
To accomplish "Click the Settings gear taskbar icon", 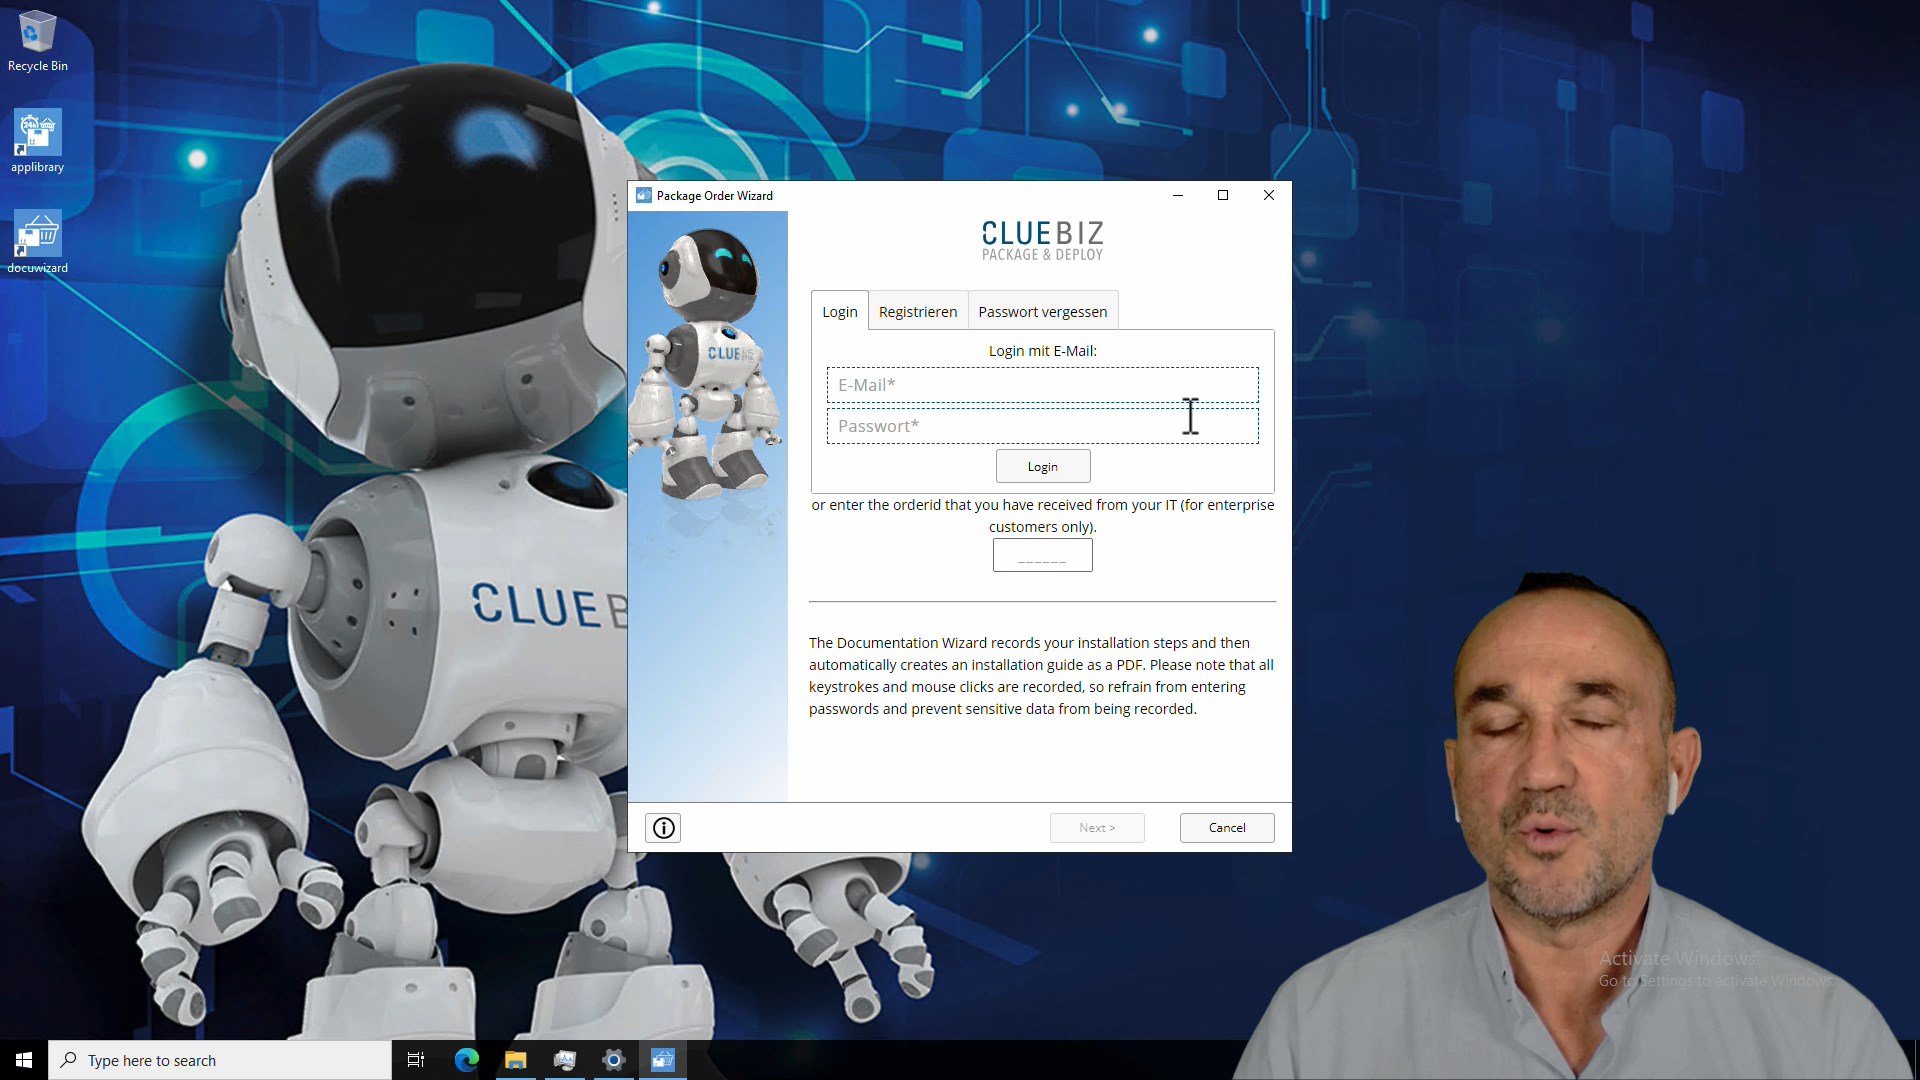I will (x=613, y=1060).
